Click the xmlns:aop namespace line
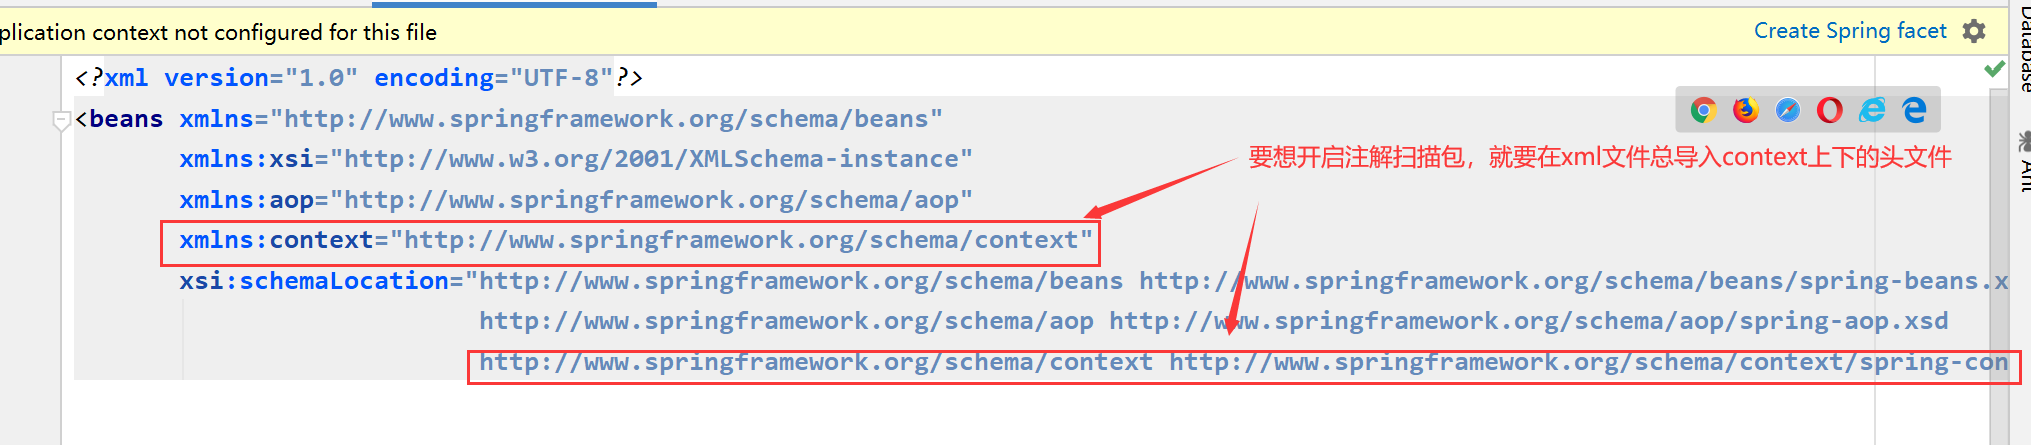This screenshot has height=445, width=2031. coord(576,200)
